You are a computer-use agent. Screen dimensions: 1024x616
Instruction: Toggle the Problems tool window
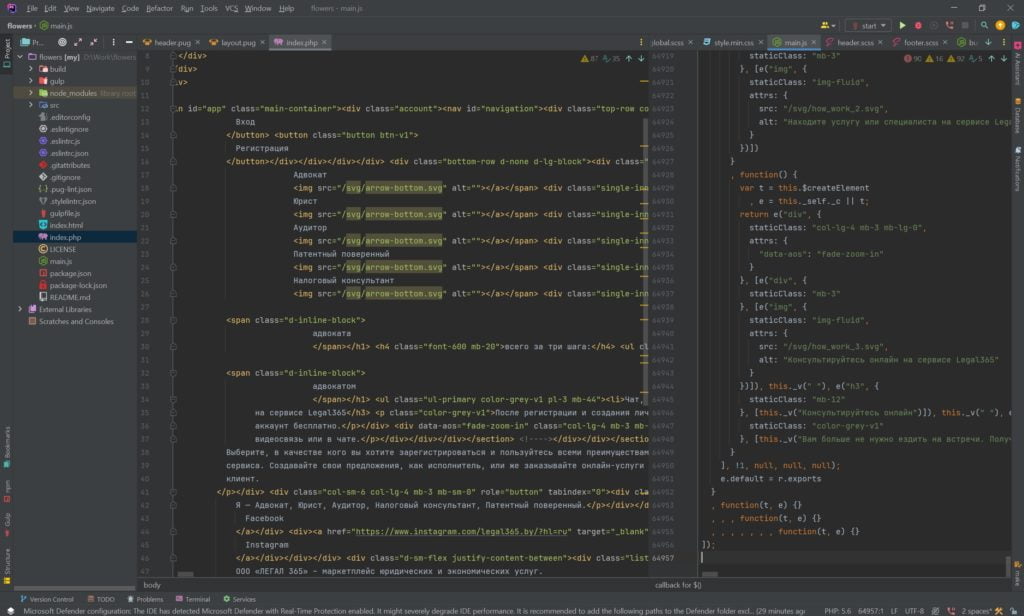tap(145, 599)
